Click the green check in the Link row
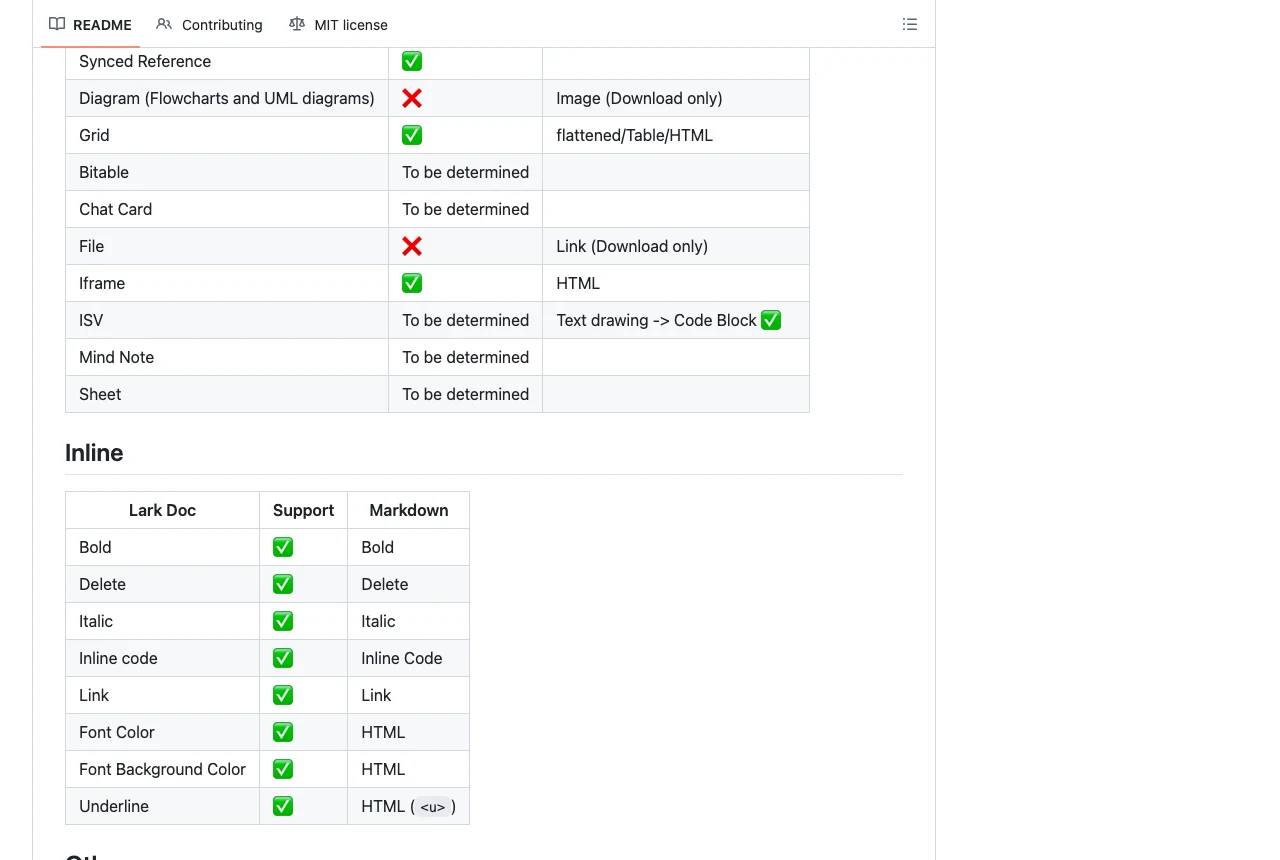This screenshot has height=860, width=1280. (283, 695)
